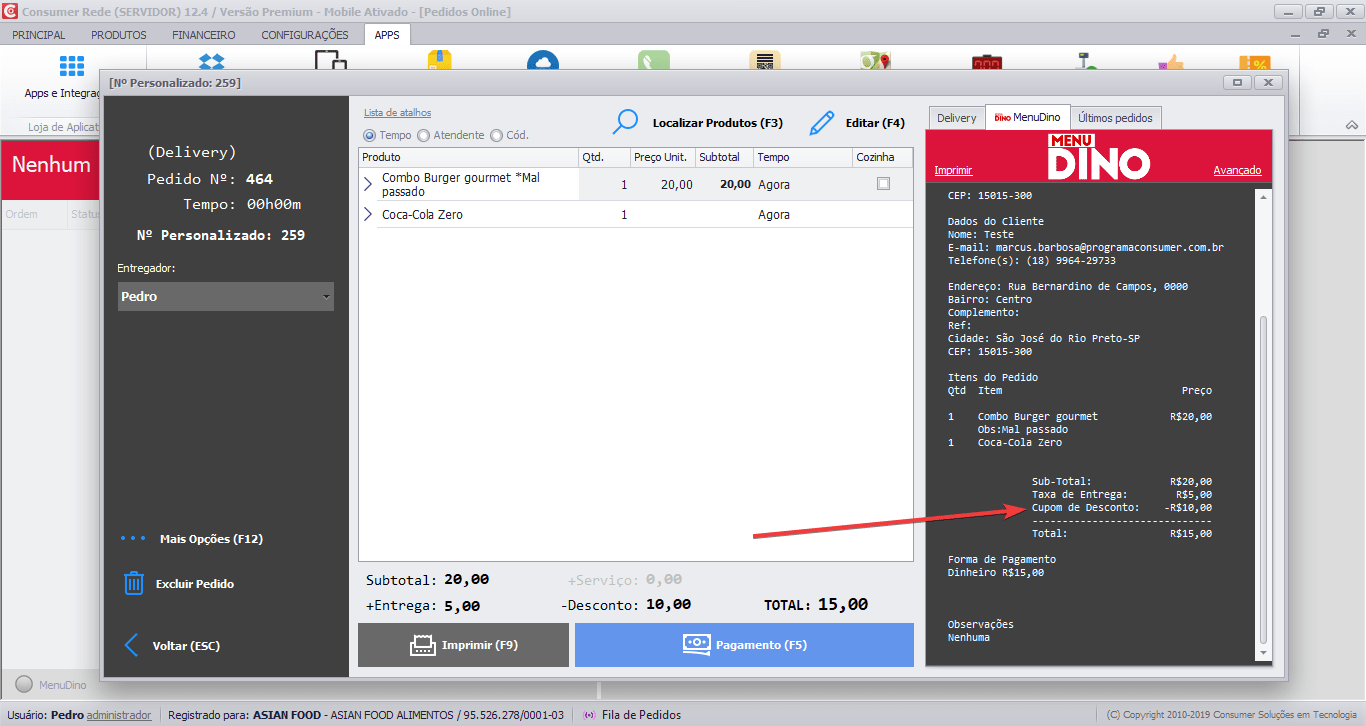Click the receipt panel vertical scrollbar thumb
1366x726 pixels.
[x=1264, y=480]
